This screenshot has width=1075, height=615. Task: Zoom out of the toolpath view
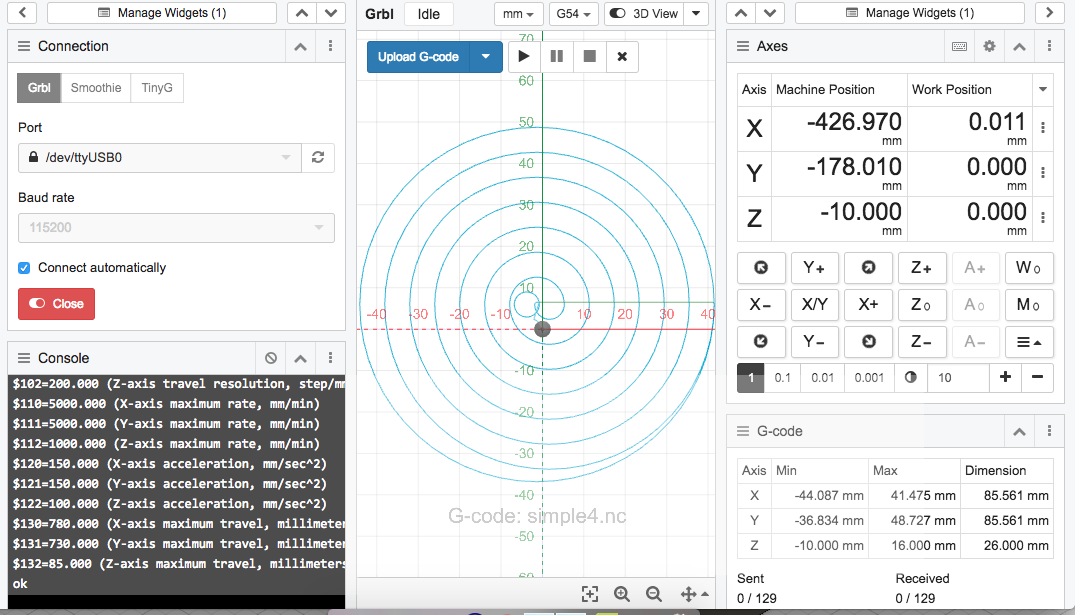(653, 593)
